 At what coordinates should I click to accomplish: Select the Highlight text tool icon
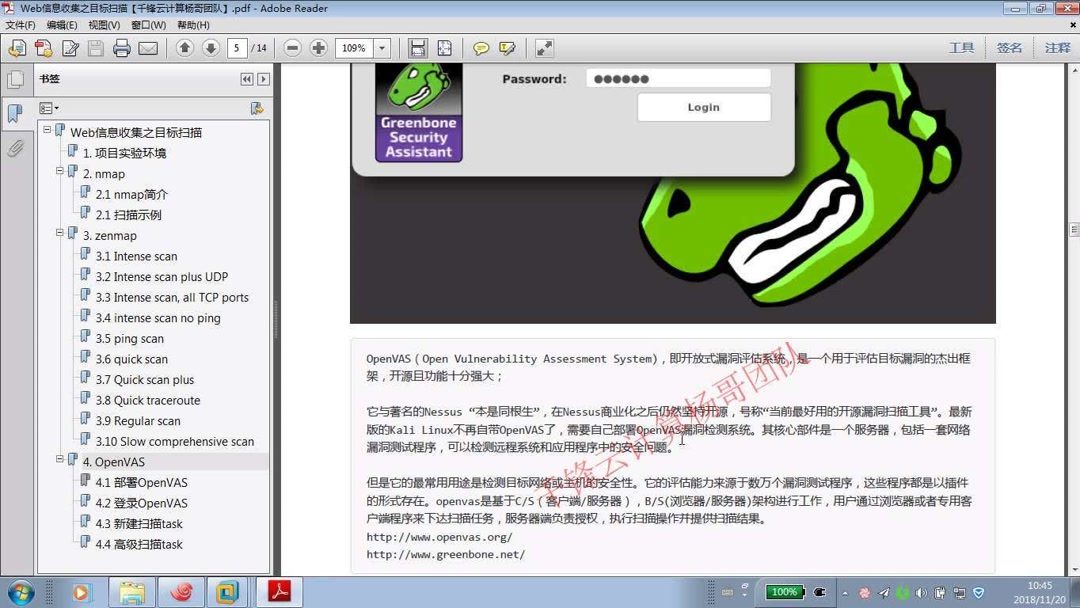[x=508, y=47]
